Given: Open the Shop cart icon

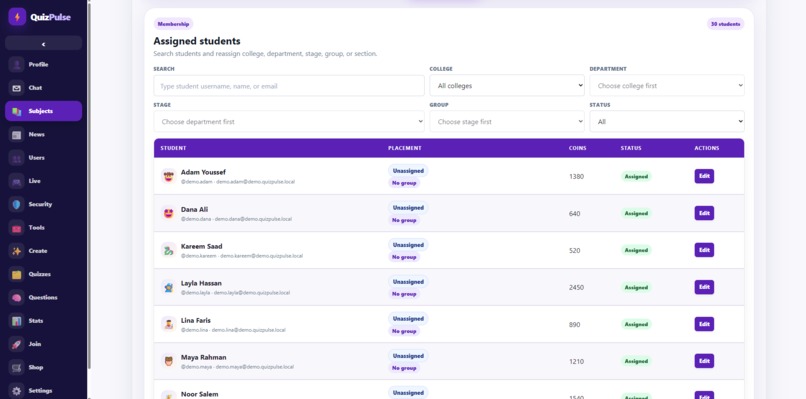Looking at the screenshot, I should [x=16, y=368].
